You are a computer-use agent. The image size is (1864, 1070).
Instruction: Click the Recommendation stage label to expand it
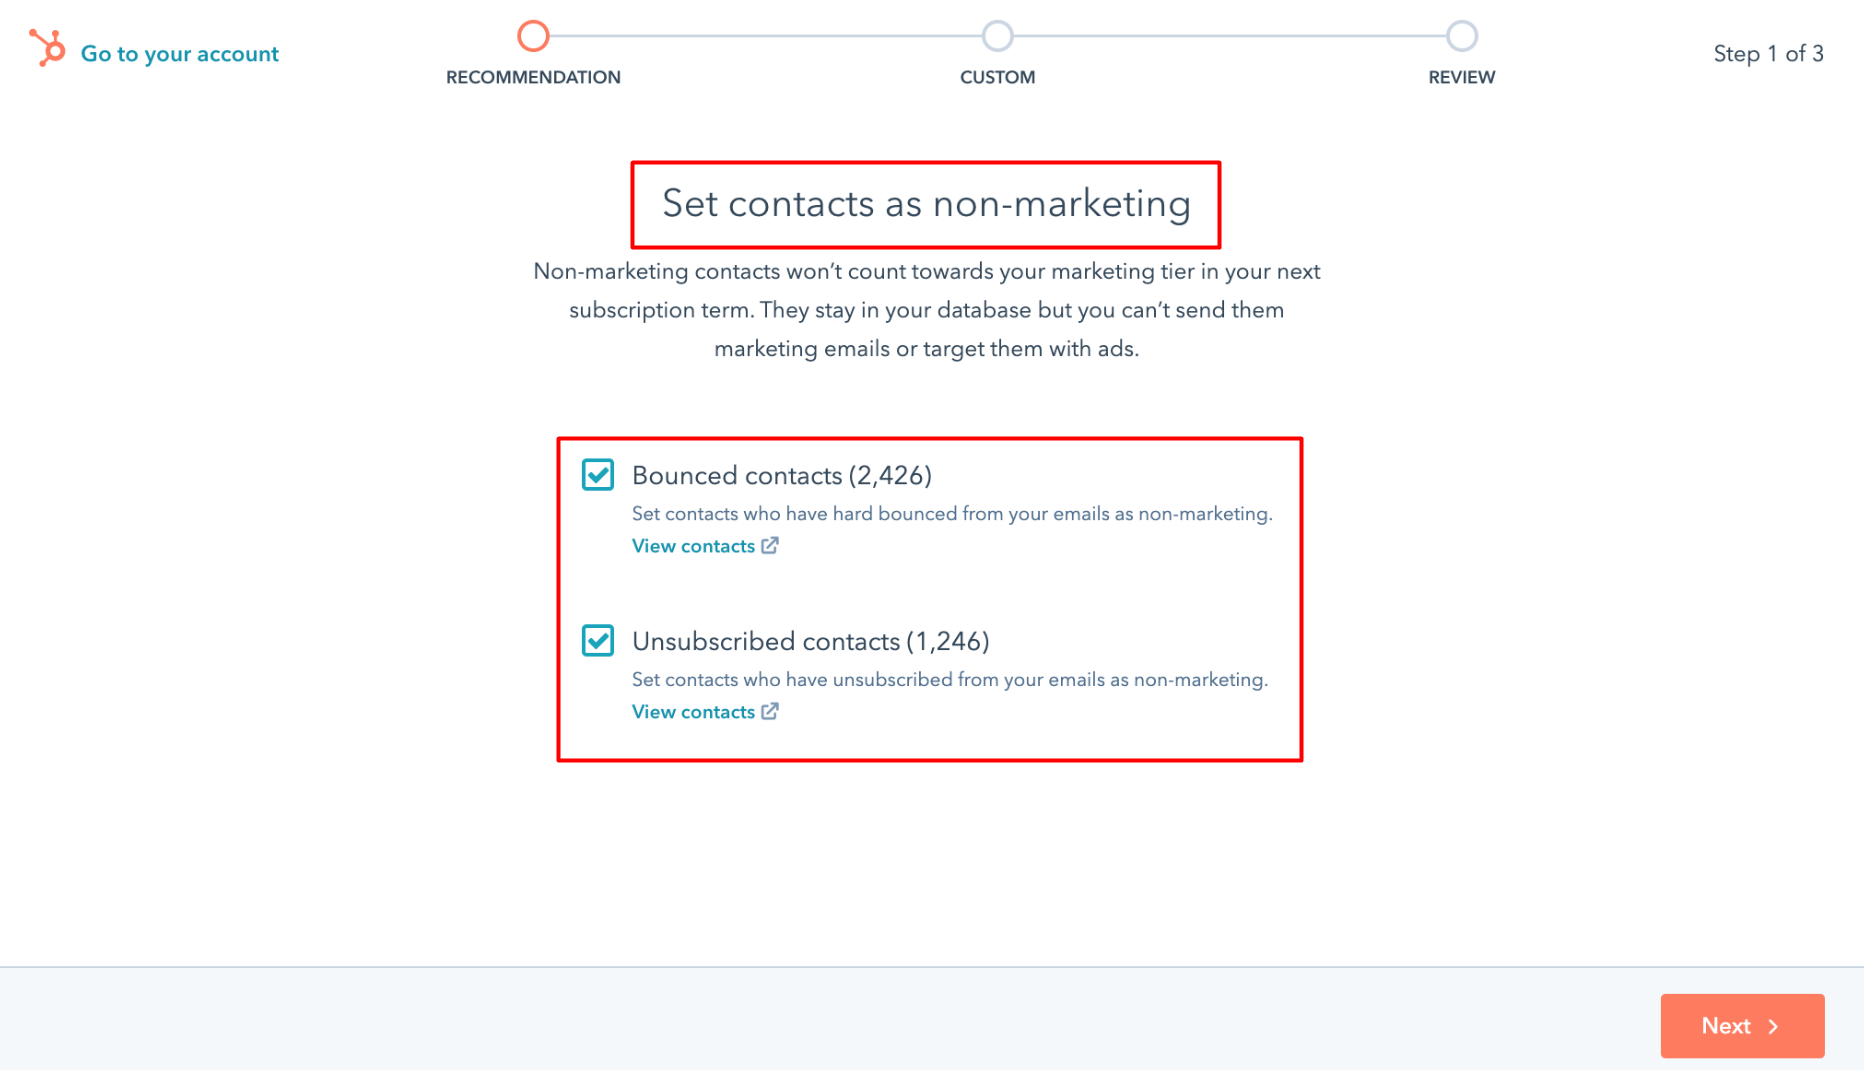tap(533, 77)
